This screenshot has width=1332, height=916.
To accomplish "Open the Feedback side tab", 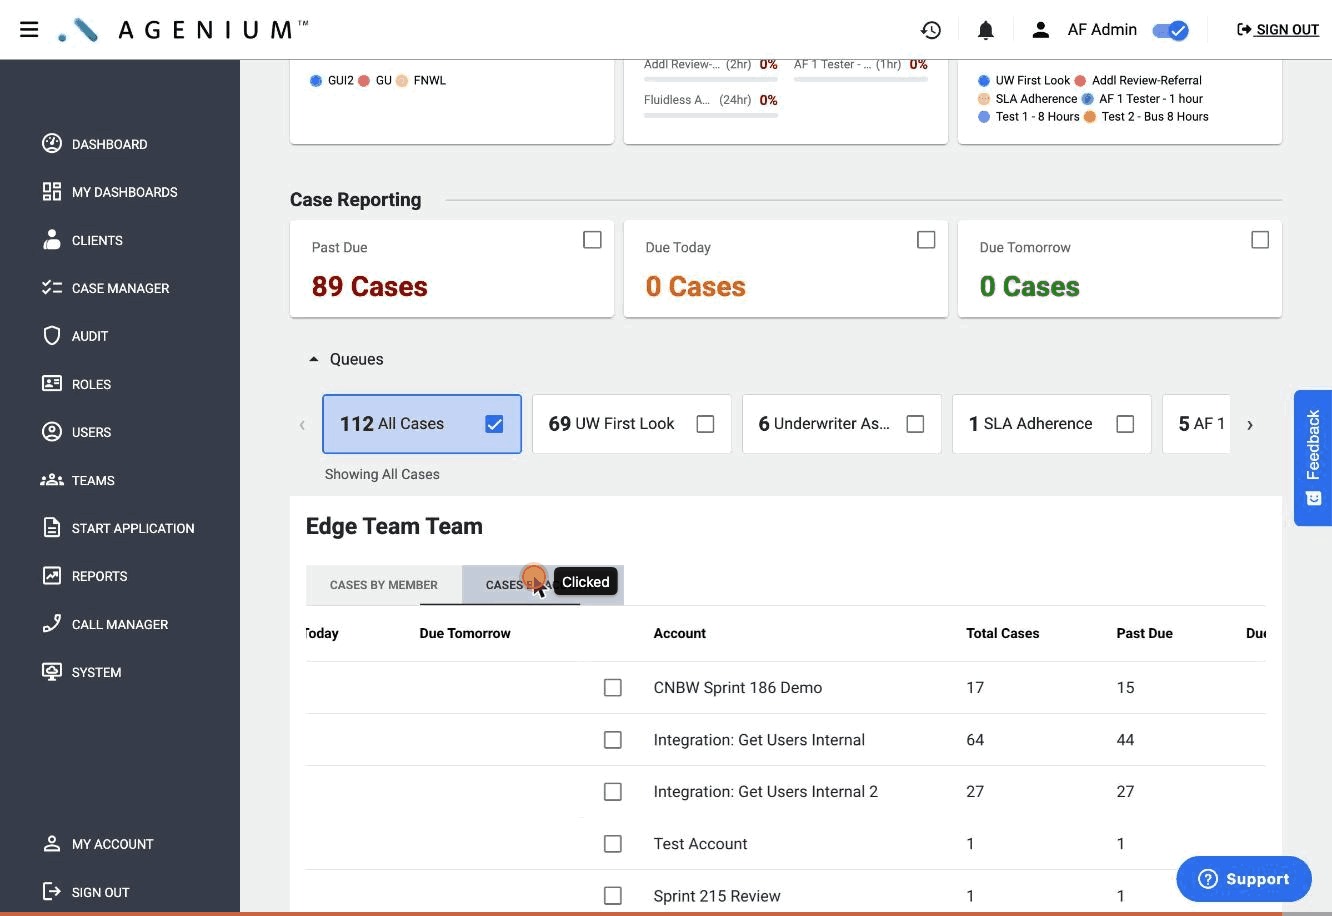I will coord(1313,458).
